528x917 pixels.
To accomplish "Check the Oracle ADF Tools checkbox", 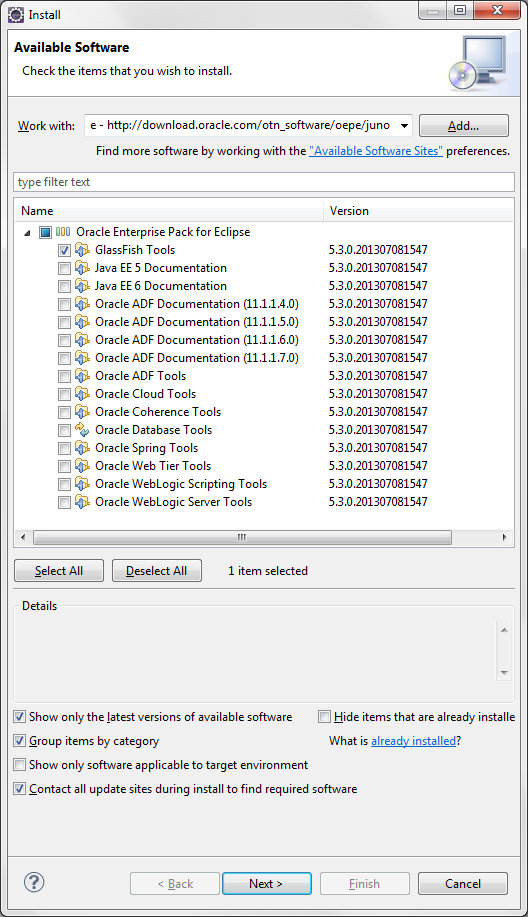I will (64, 376).
